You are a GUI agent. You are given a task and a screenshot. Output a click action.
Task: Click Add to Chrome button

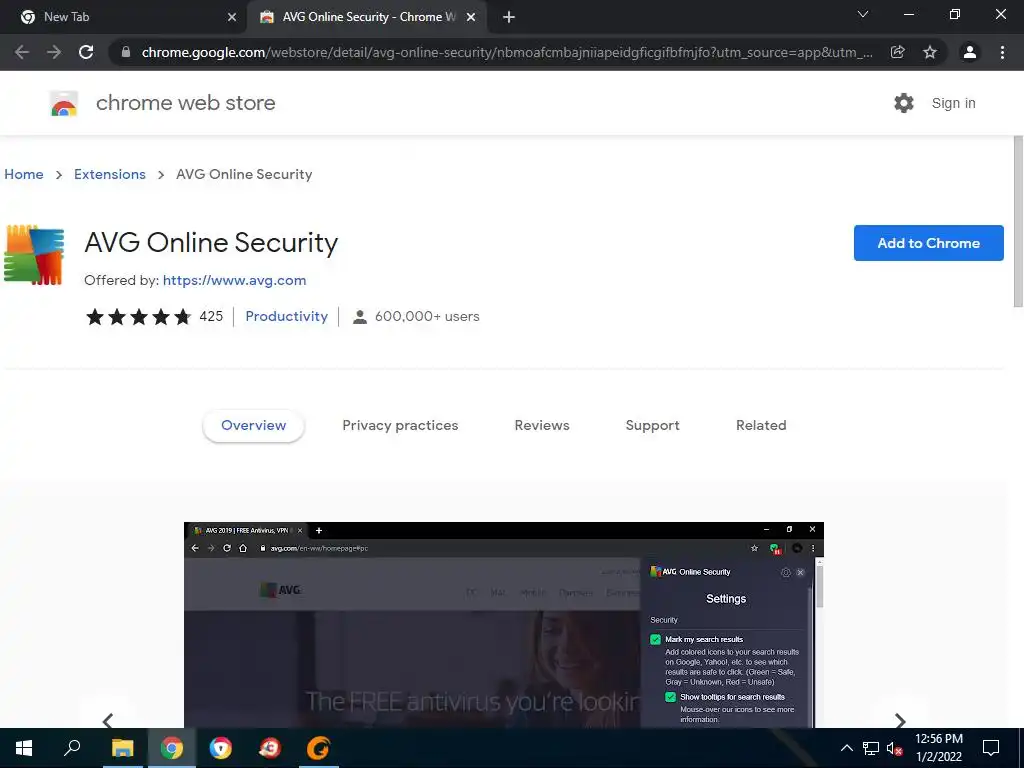[x=929, y=243]
